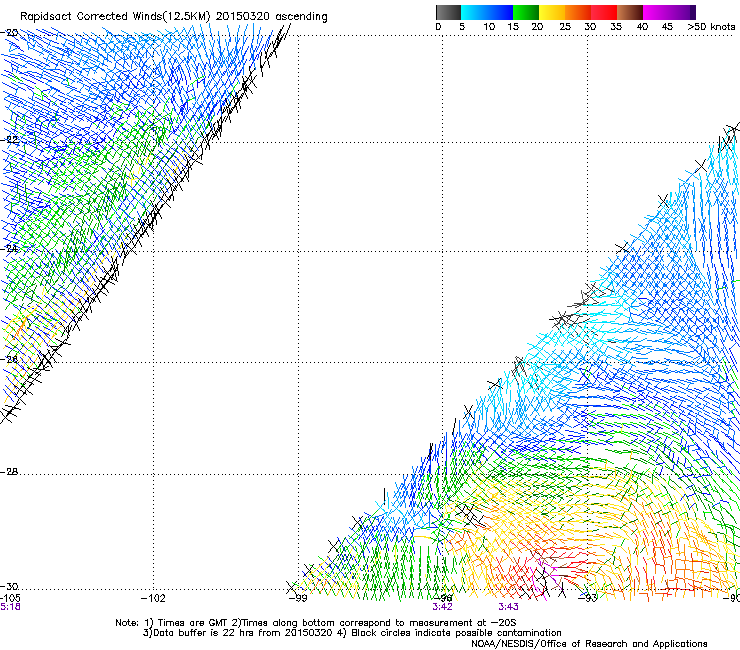
Task: Click the -22 latitude label
Action: coord(9,140)
